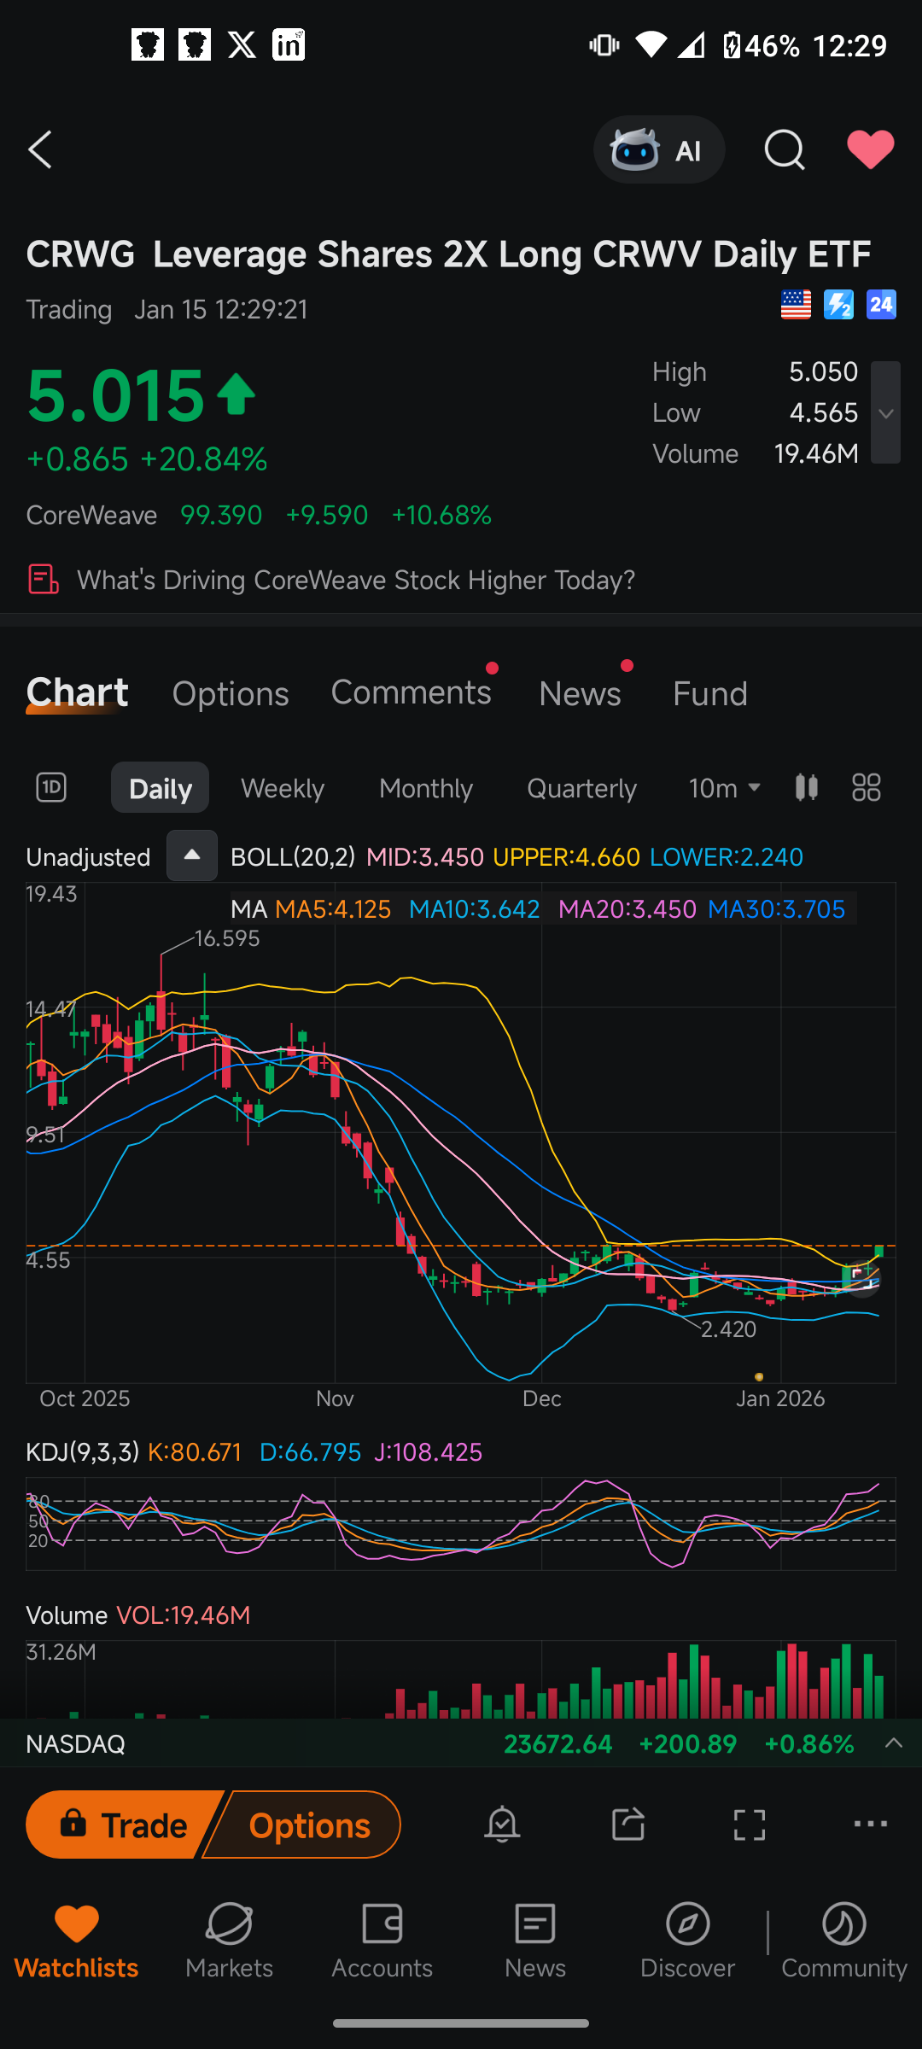Open the CoreWeave 99.390 underlying quote
The height and width of the screenshot is (2049, 922).
[259, 515]
